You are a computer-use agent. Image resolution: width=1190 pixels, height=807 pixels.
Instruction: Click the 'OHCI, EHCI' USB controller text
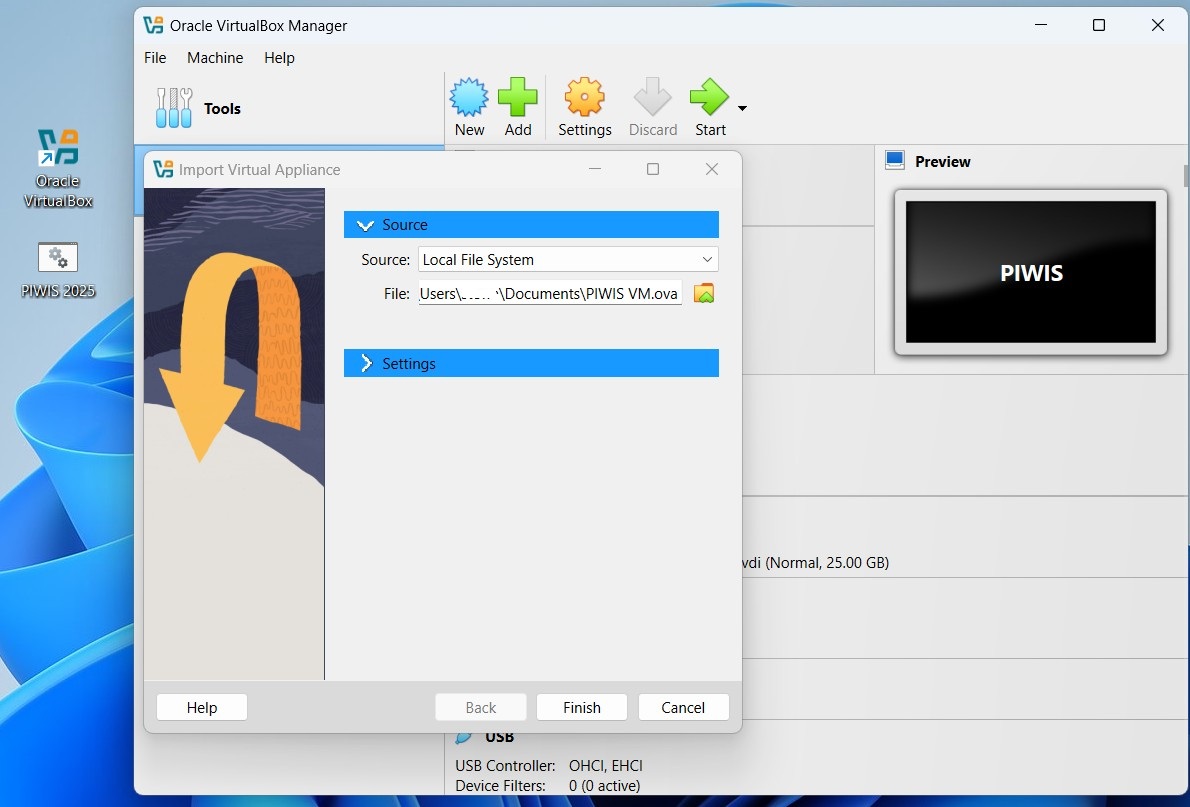pos(606,766)
